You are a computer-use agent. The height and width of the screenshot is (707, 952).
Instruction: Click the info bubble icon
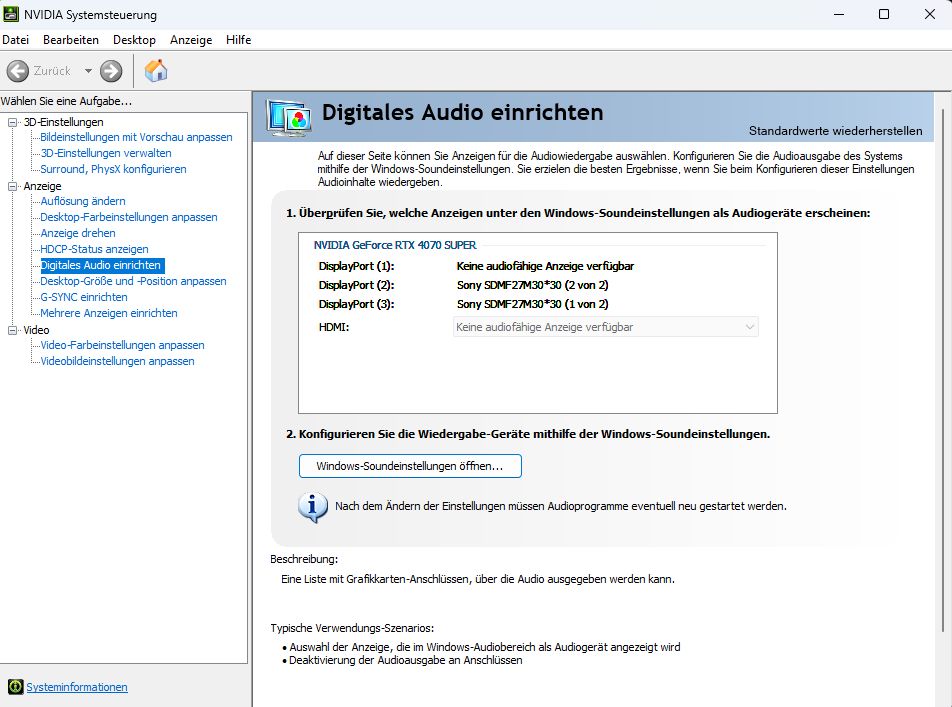coord(313,507)
